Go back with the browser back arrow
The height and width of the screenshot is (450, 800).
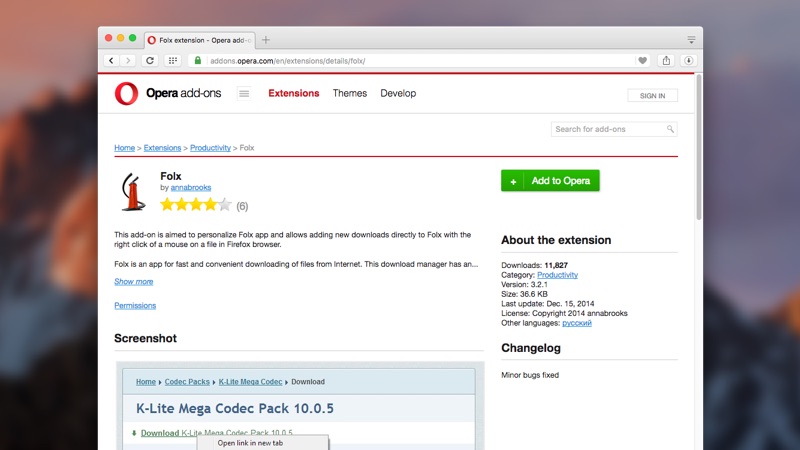(111, 60)
